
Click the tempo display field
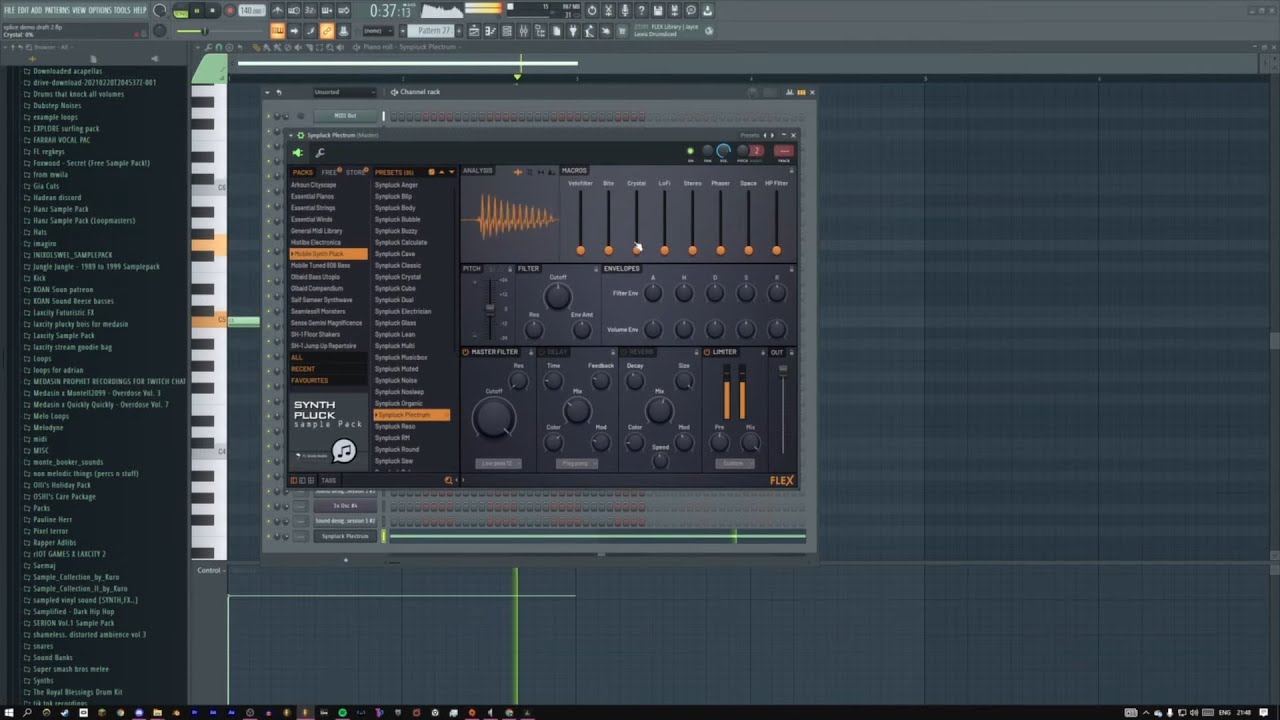point(251,11)
